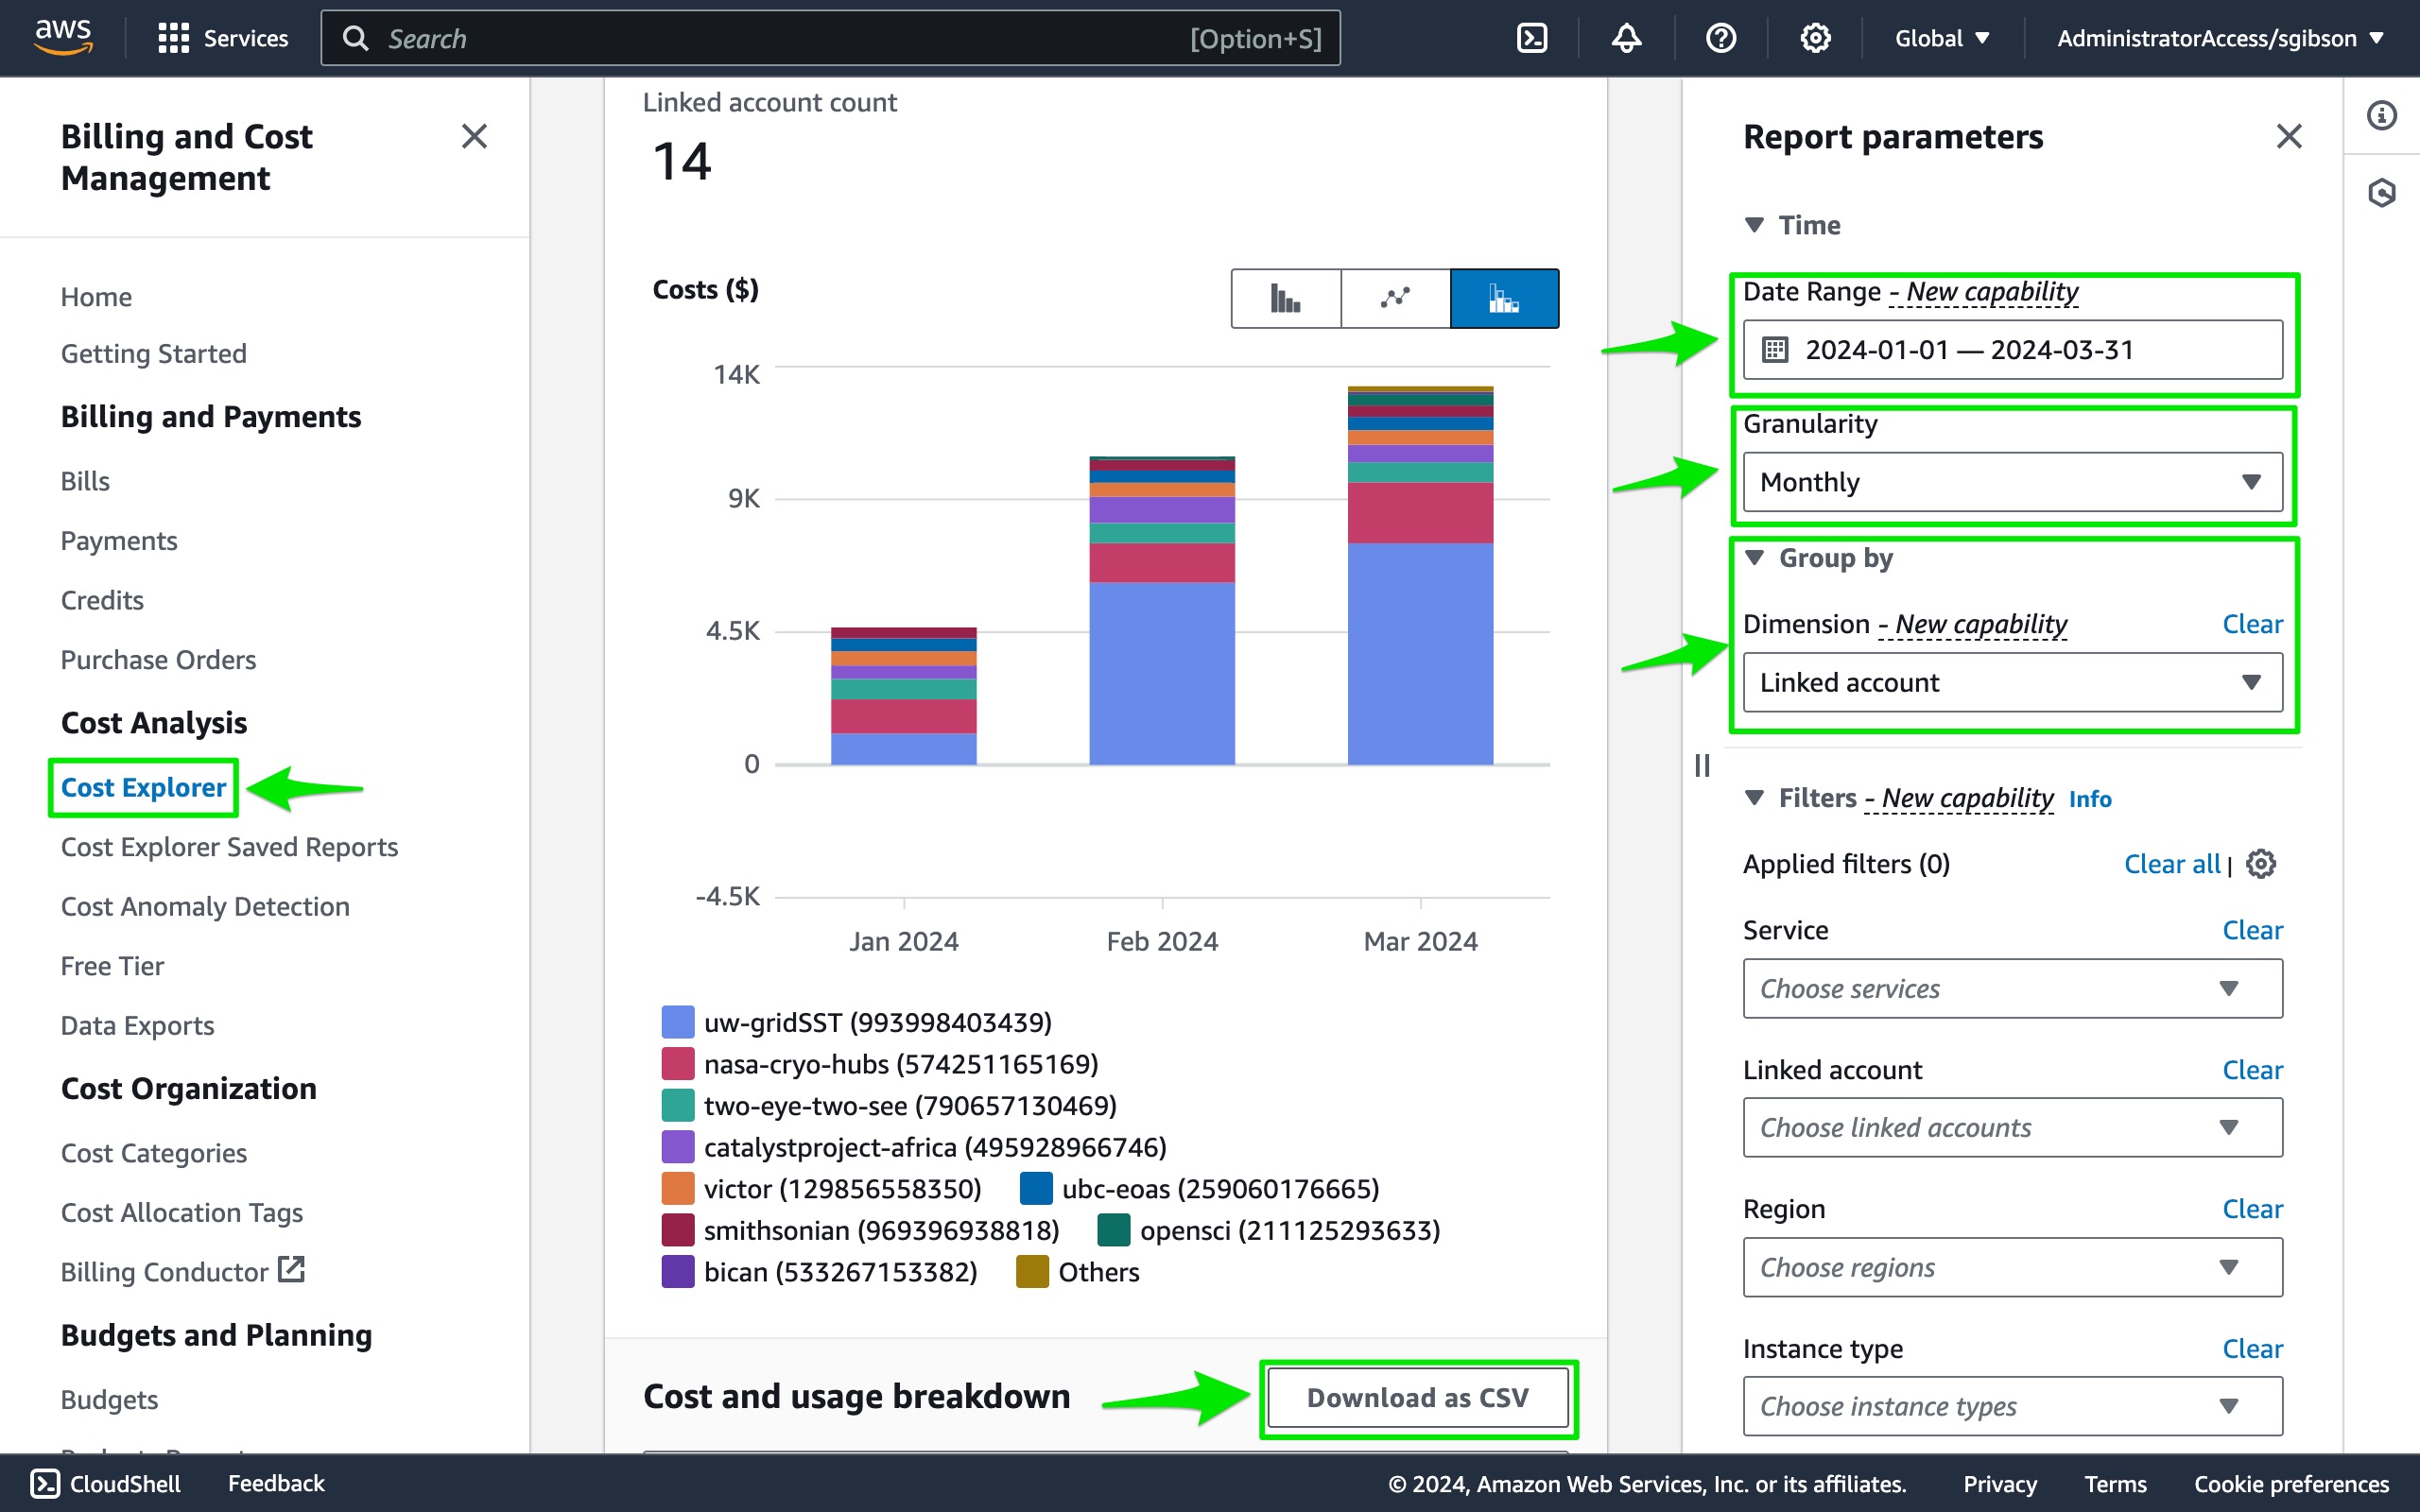Open the Choose regions dropdown
2420x1512 pixels.
(x=2012, y=1268)
